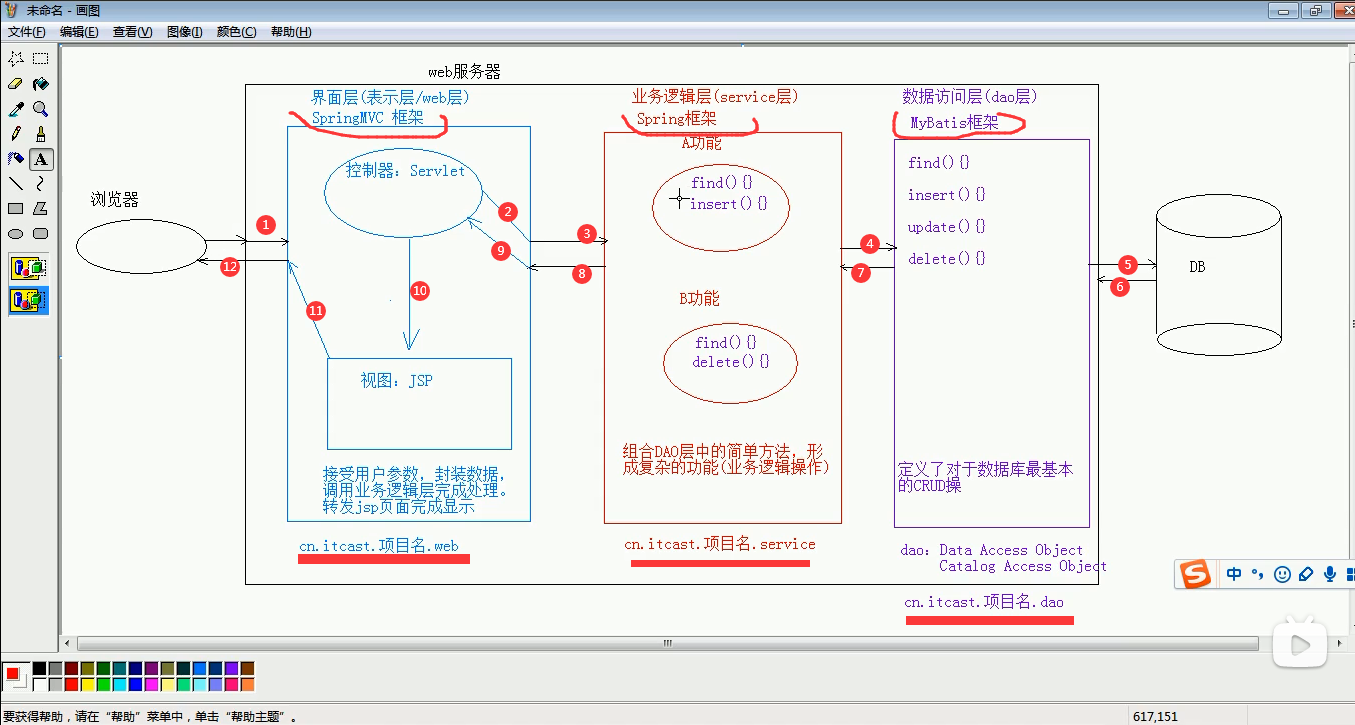This screenshot has width=1355, height=725.
Task: Click the Sogou input method logo
Action: (1195, 574)
